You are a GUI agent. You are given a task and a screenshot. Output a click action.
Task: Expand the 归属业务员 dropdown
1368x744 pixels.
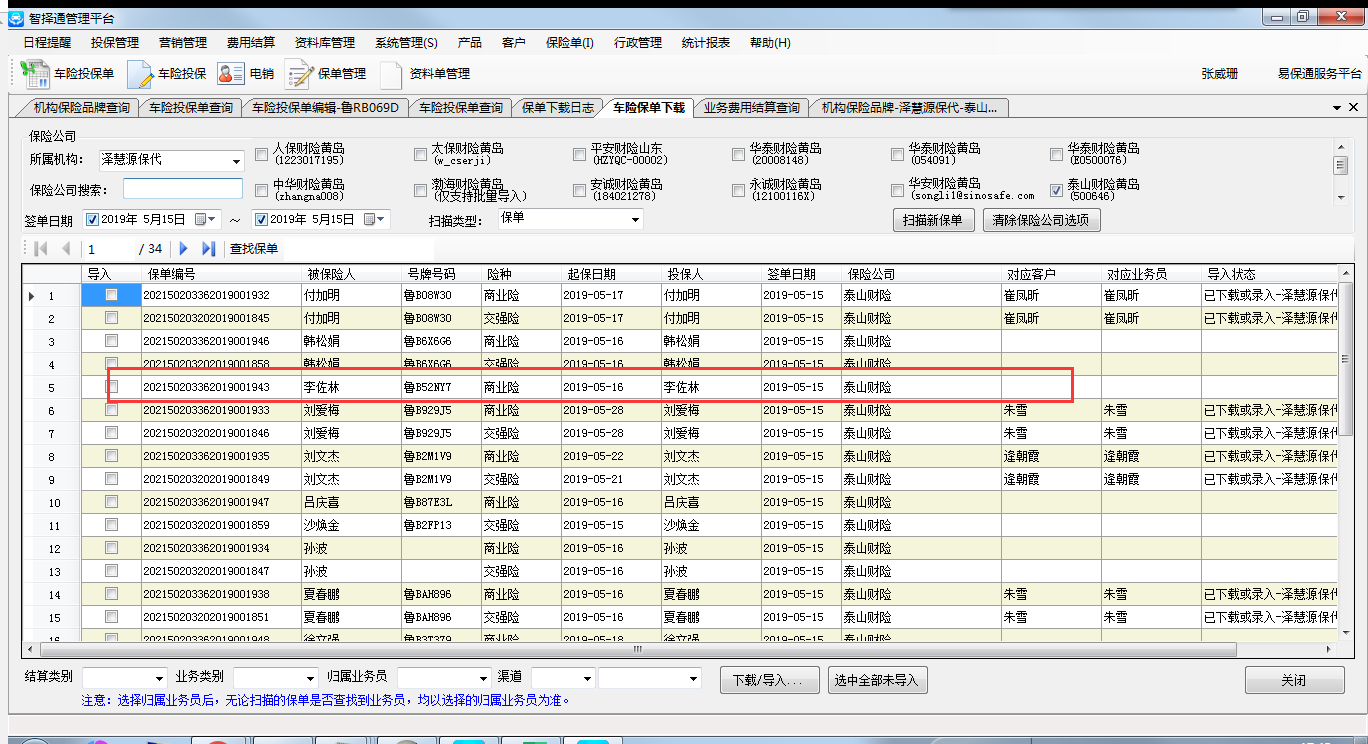pyautogui.click(x=484, y=679)
